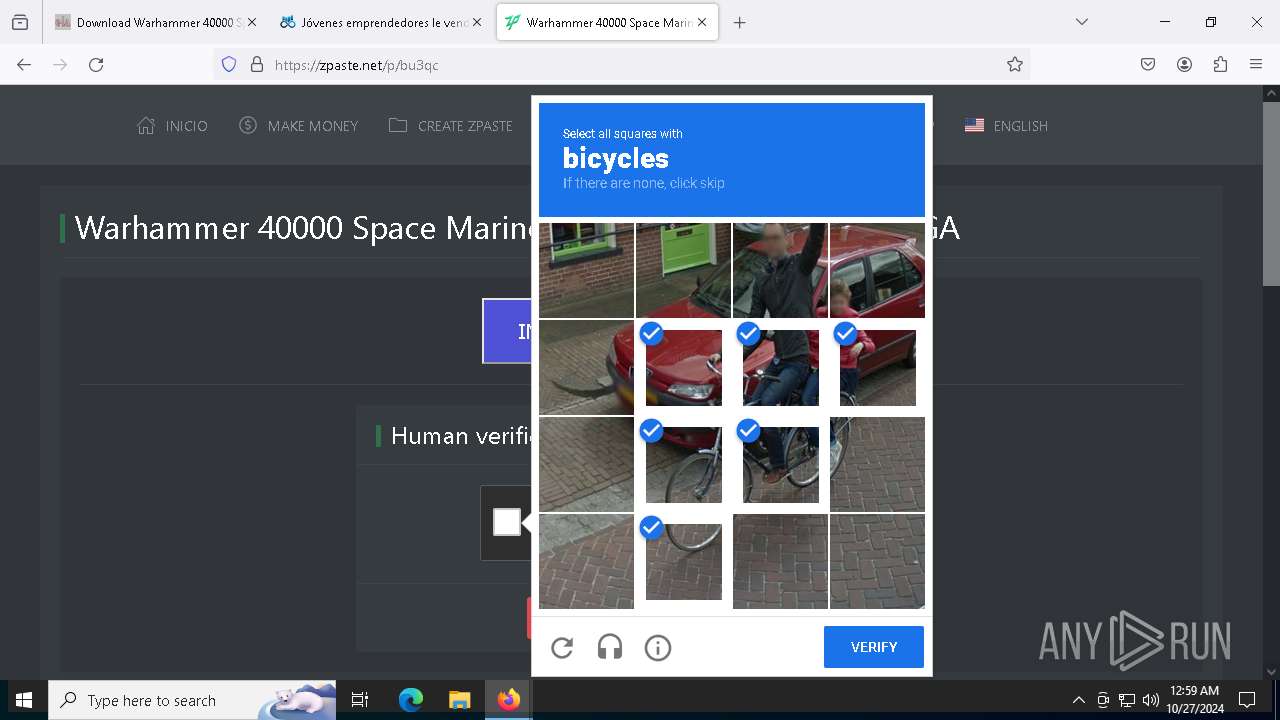This screenshot has width=1280, height=720.
Task: Open captcha information icon
Action: (x=658, y=648)
